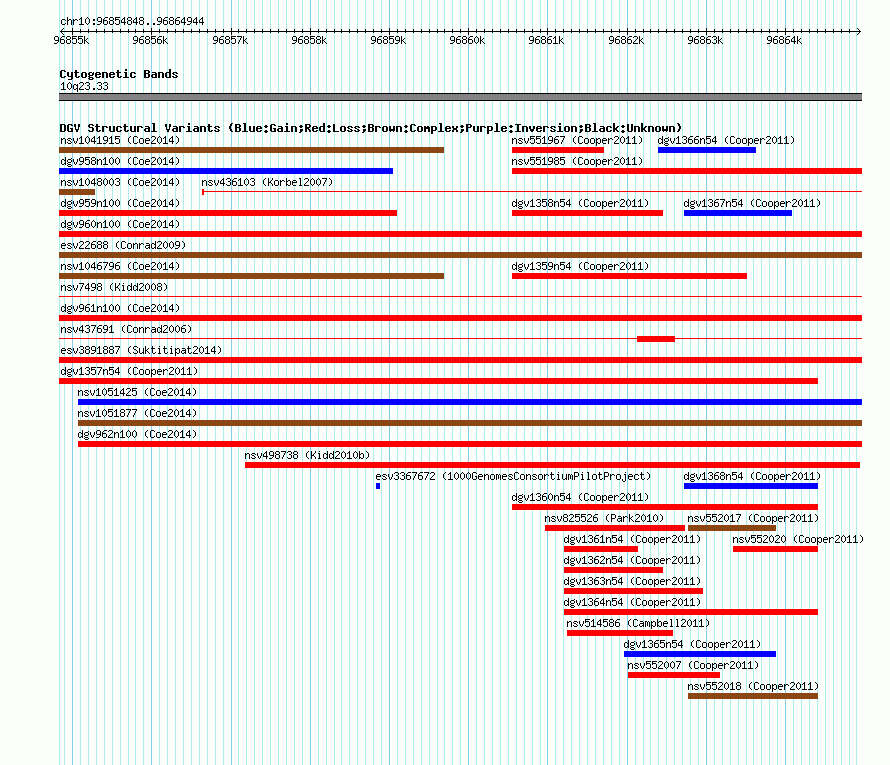
Task: Select dgv1368n54 (Cooper2011) label
Action: 752,476
